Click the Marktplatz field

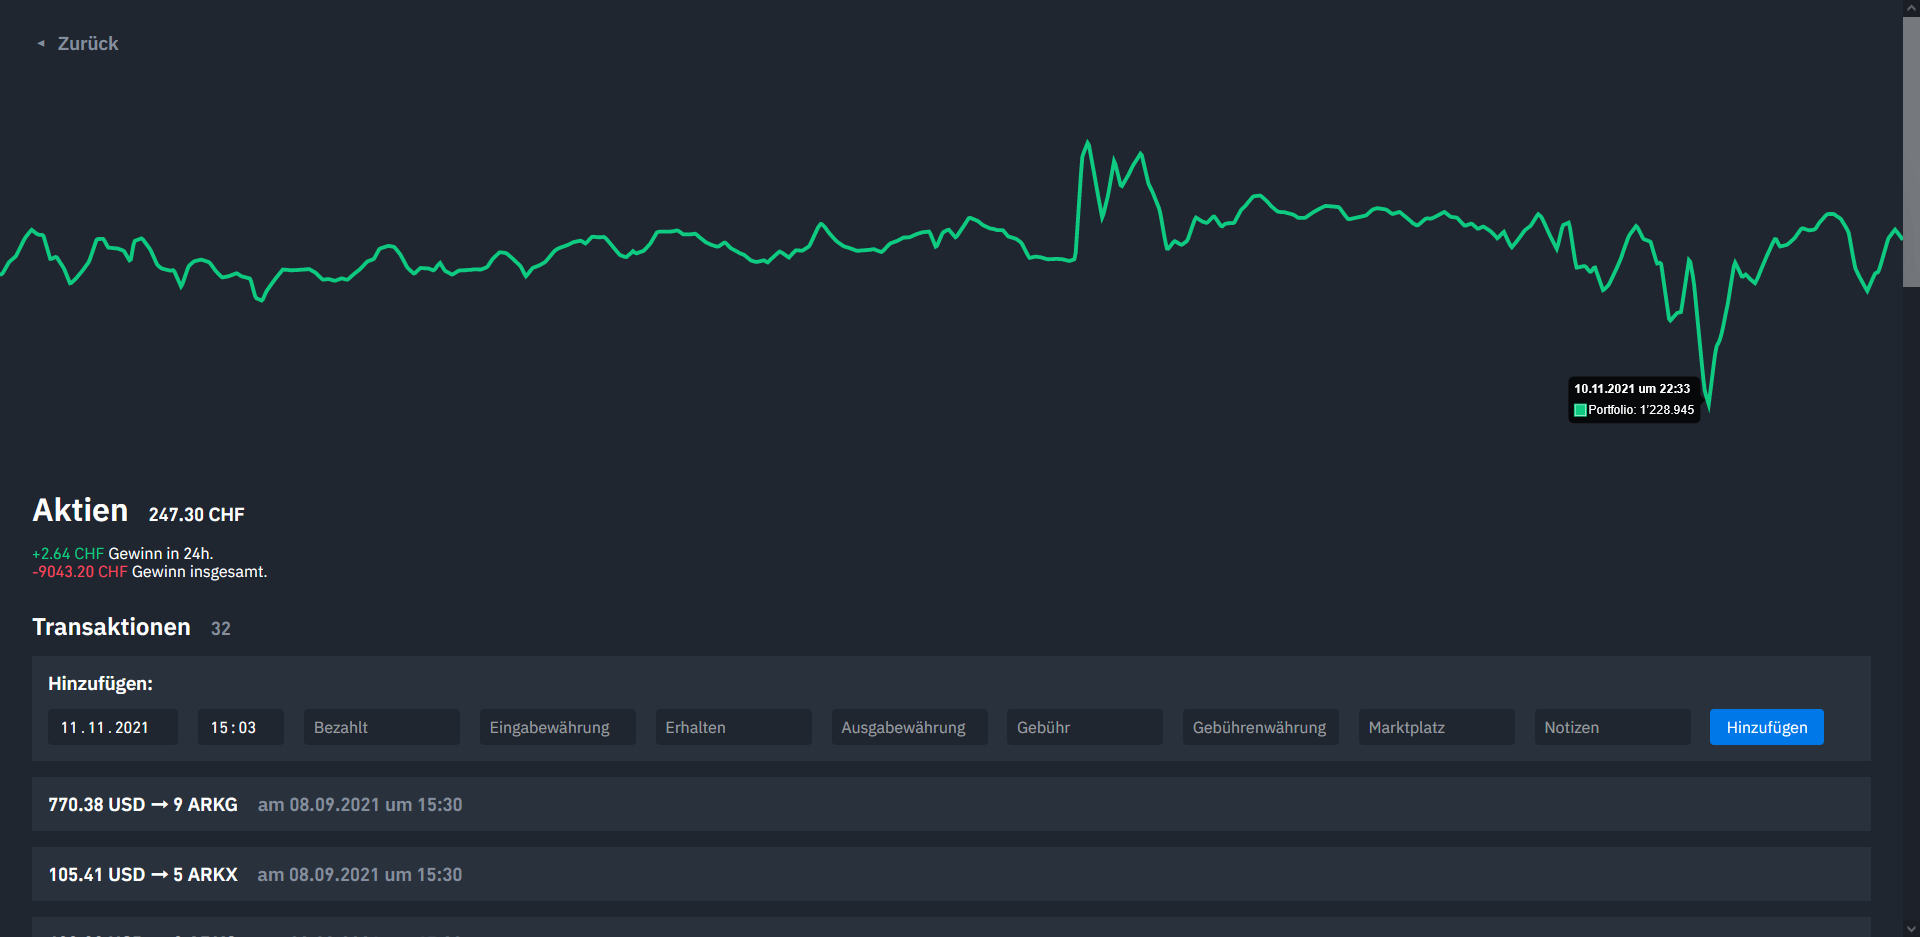[x=1436, y=727]
